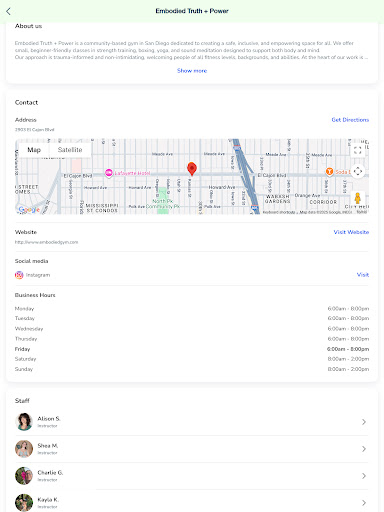Click Charlie G. profile photo
This screenshot has height=512, width=384.
click(x=24, y=476)
